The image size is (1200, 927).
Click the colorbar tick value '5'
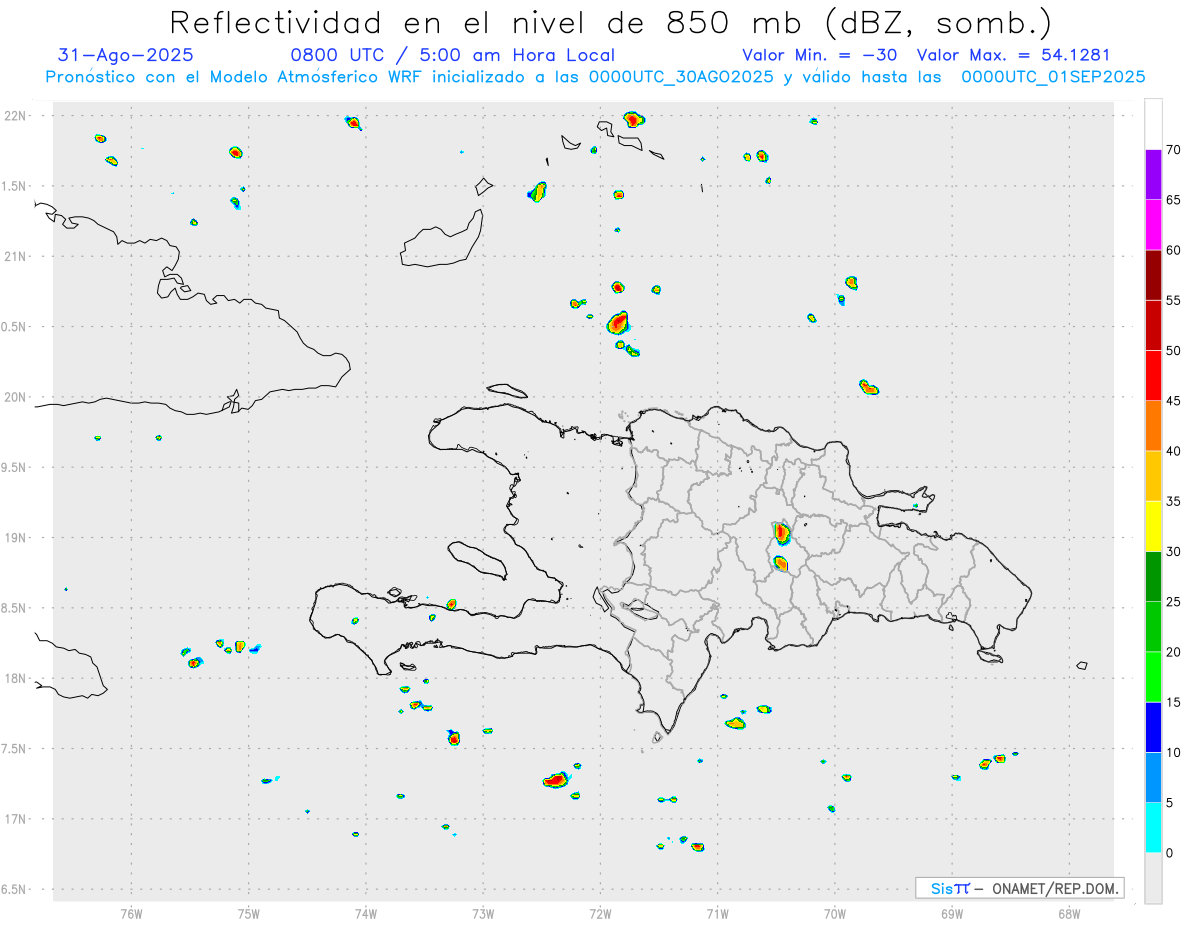tap(1170, 803)
